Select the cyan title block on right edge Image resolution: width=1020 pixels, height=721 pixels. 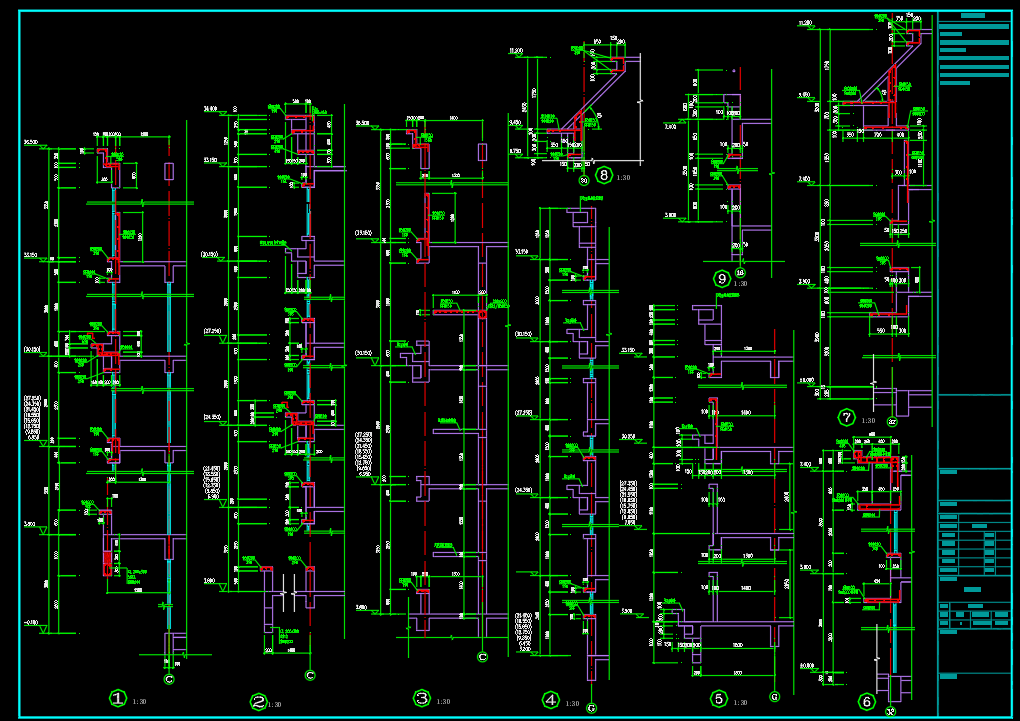974,364
